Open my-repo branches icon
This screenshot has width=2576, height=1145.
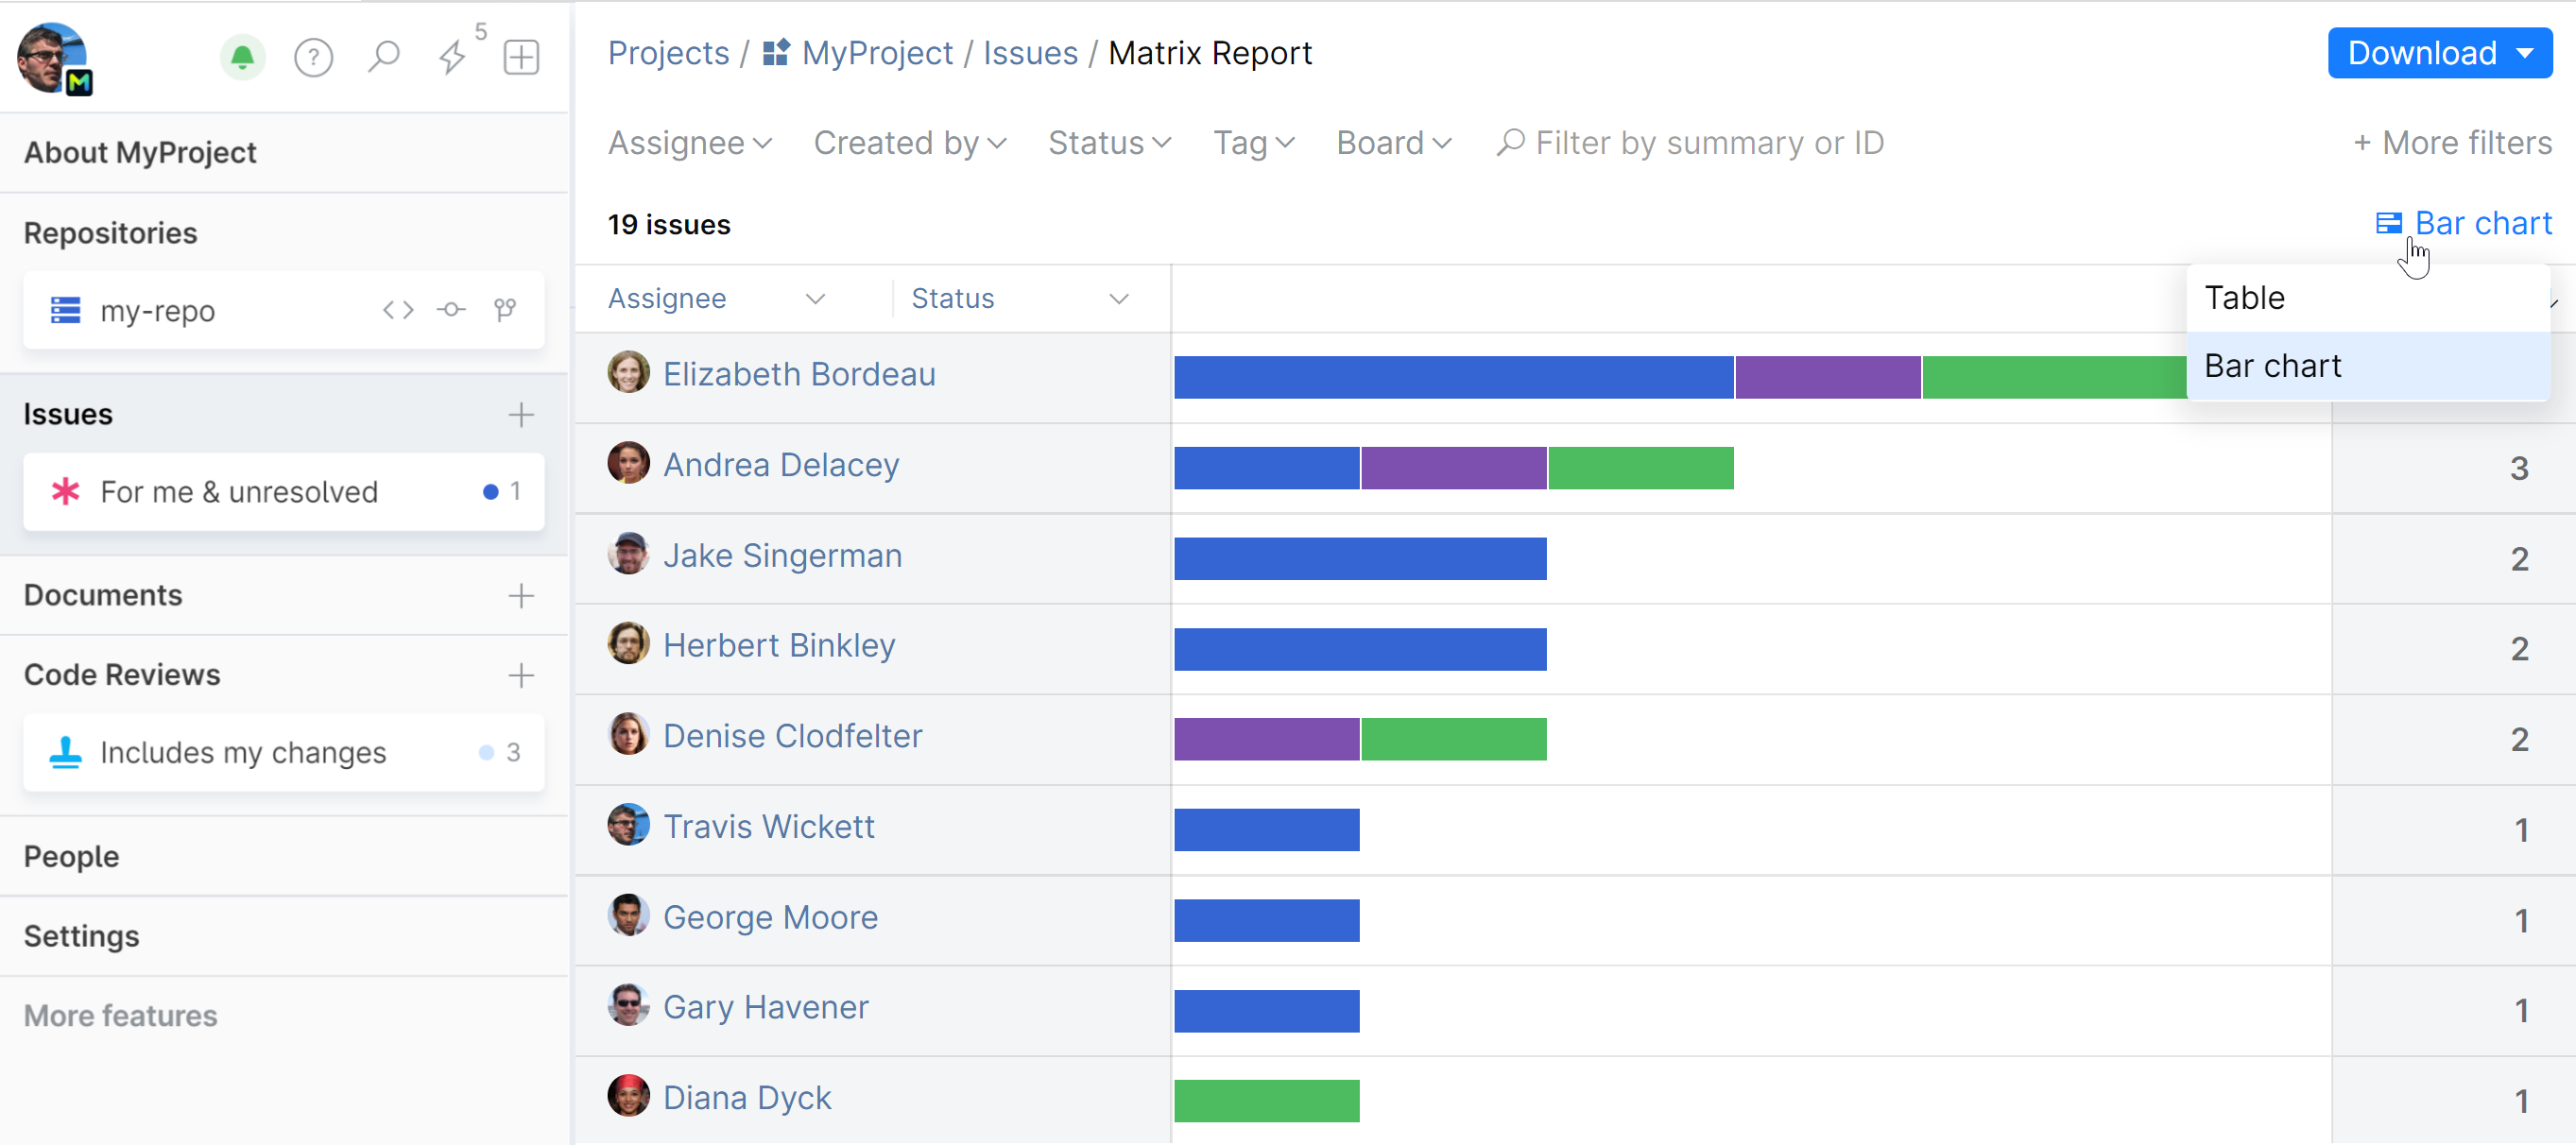[x=505, y=310]
